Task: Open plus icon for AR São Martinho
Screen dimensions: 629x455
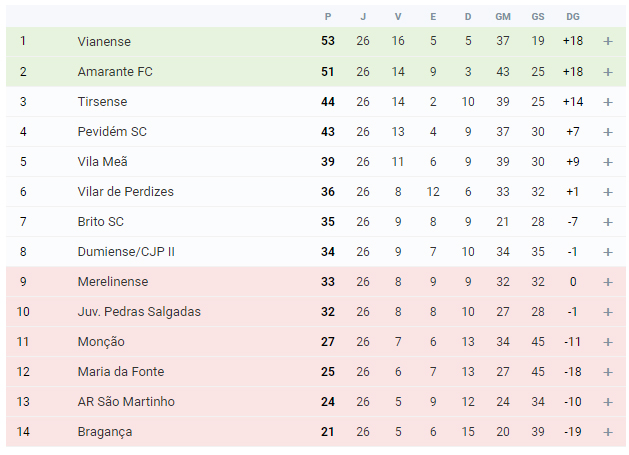Action: tap(608, 402)
